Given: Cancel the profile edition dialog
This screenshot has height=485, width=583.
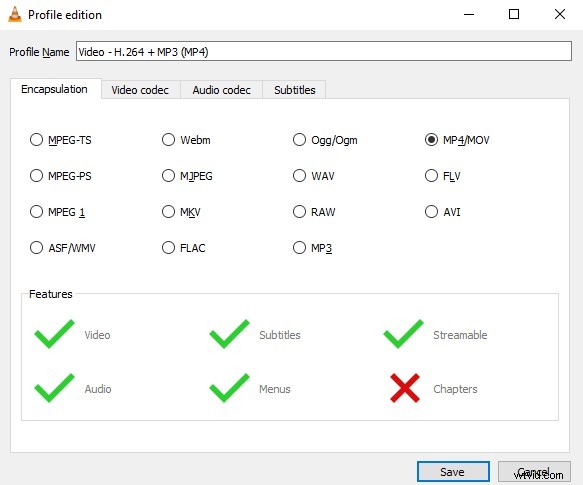Looking at the screenshot, I should click(534, 472).
